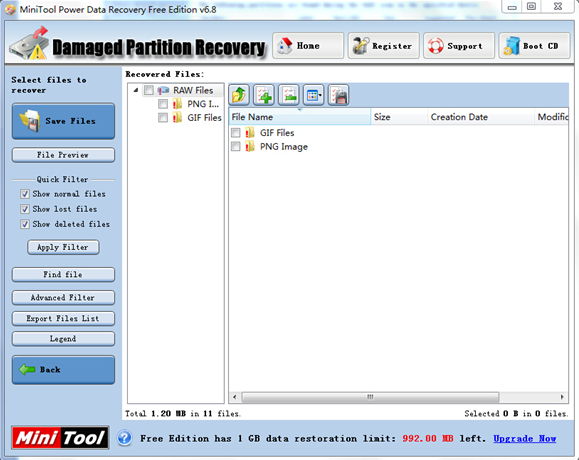
Task: Maximize the MiniTool window
Action: (531, 7)
